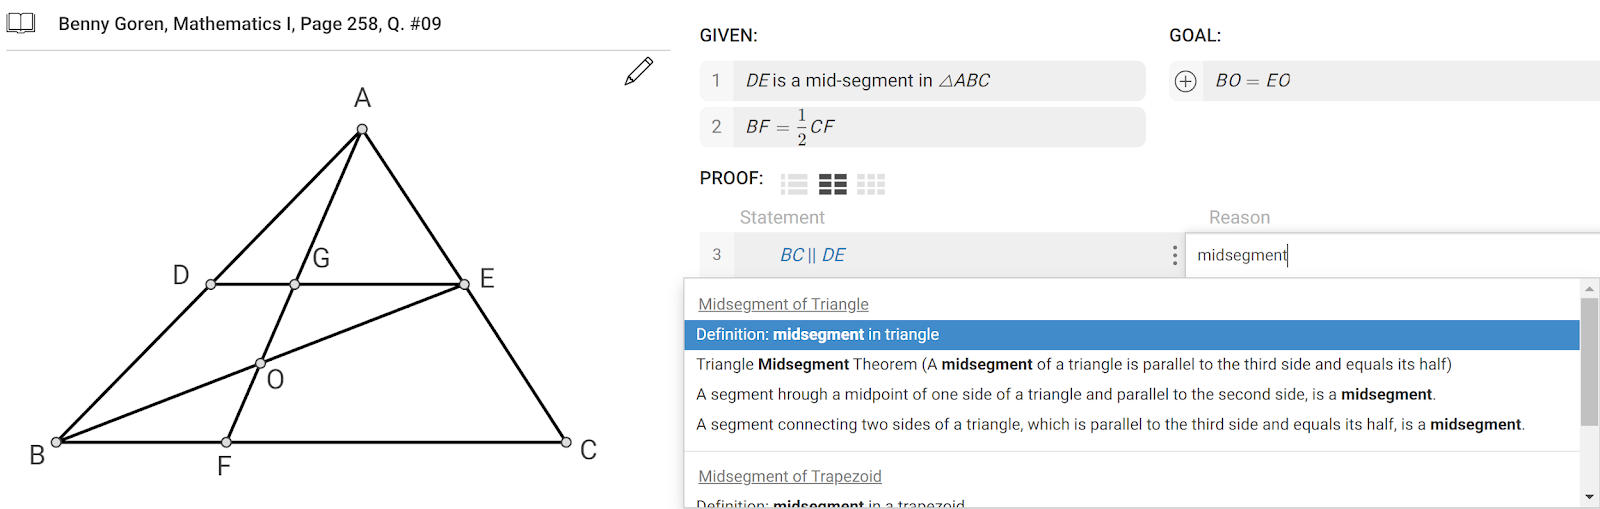Click point O in the diagram
1600x509 pixels.
pyautogui.click(x=260, y=363)
